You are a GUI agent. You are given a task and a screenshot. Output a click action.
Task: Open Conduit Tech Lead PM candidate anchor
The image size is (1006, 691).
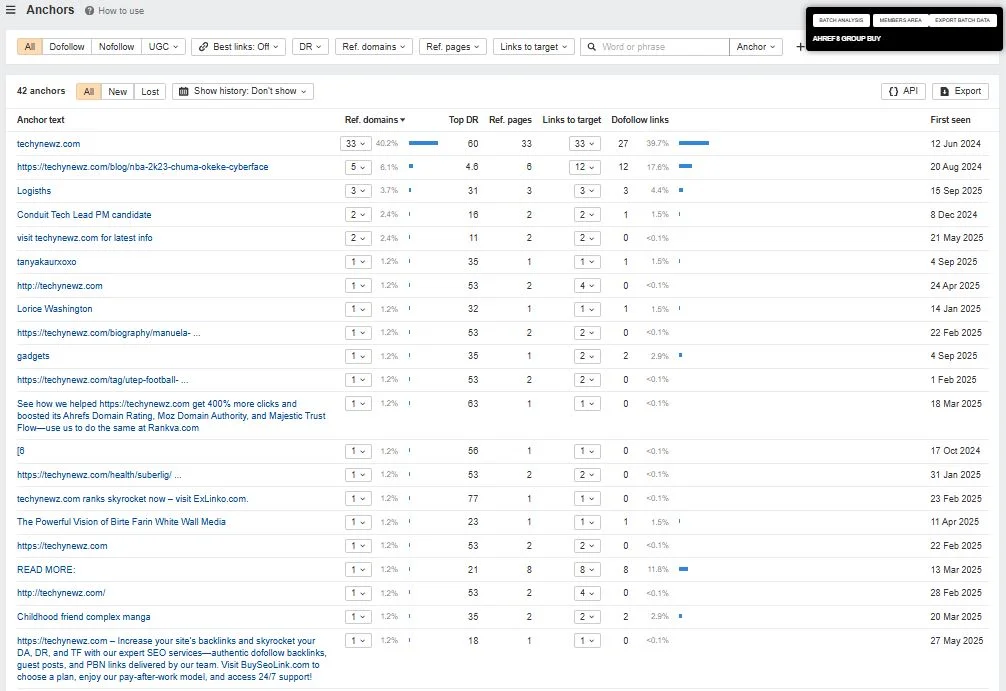(x=84, y=214)
